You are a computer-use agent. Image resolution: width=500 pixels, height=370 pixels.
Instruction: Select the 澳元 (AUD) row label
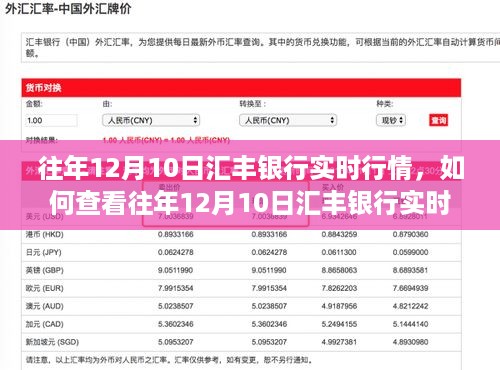45,306
